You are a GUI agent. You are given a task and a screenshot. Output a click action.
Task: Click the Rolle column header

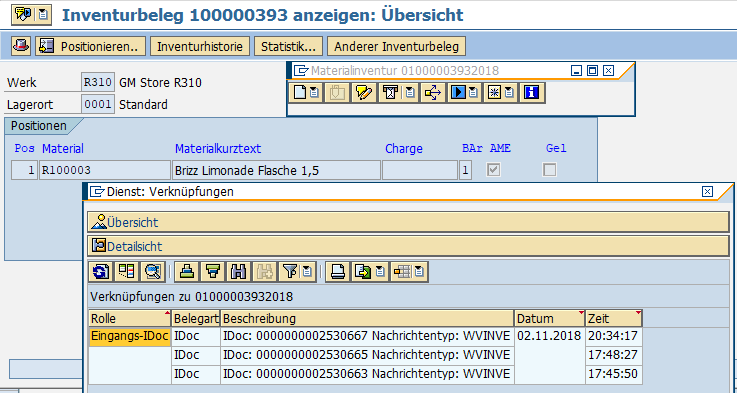[x=129, y=318]
